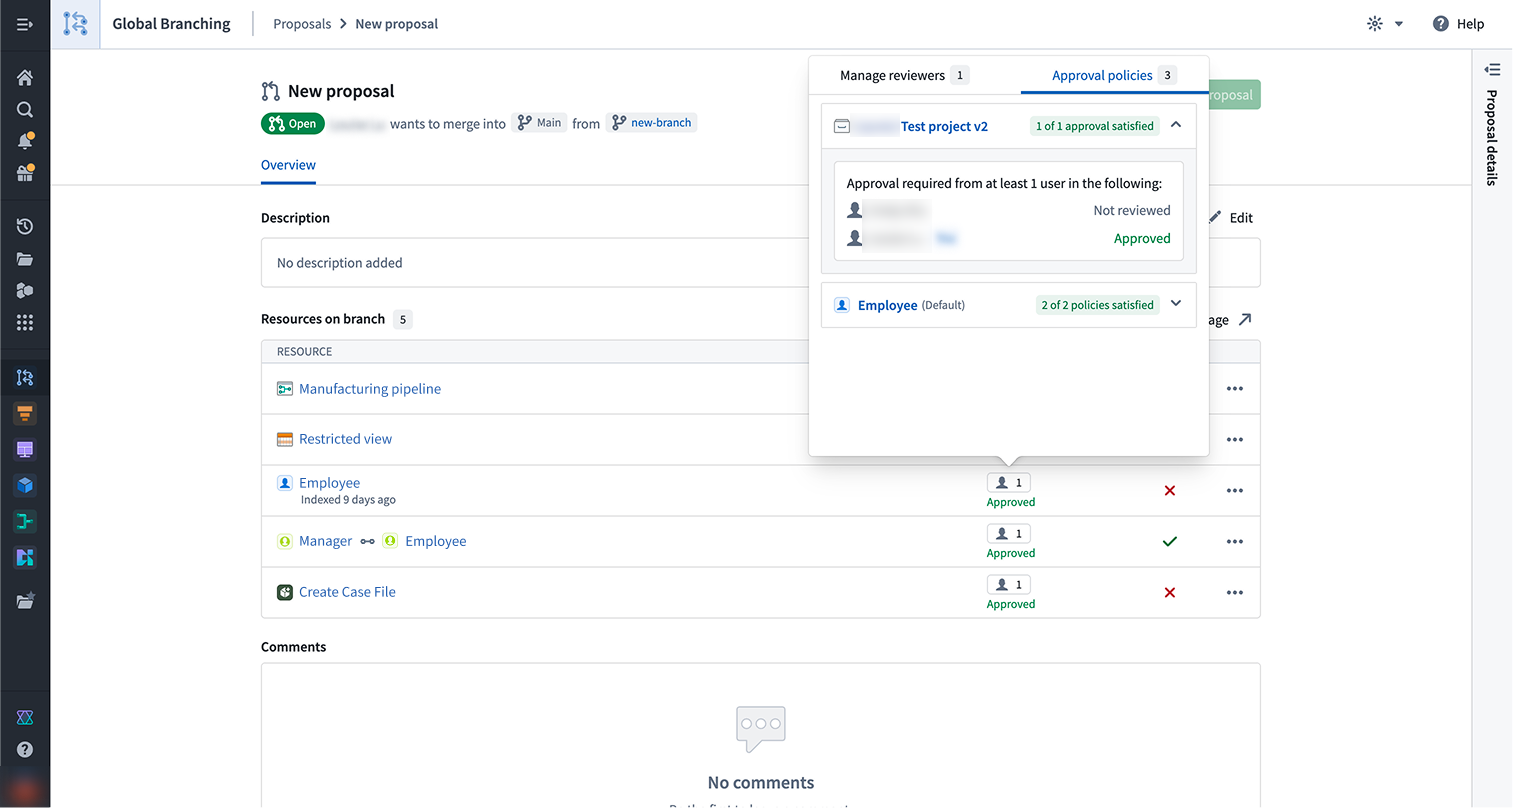Open the starred folder icon in sidebar
The height and width of the screenshot is (808, 1513).
(25, 601)
